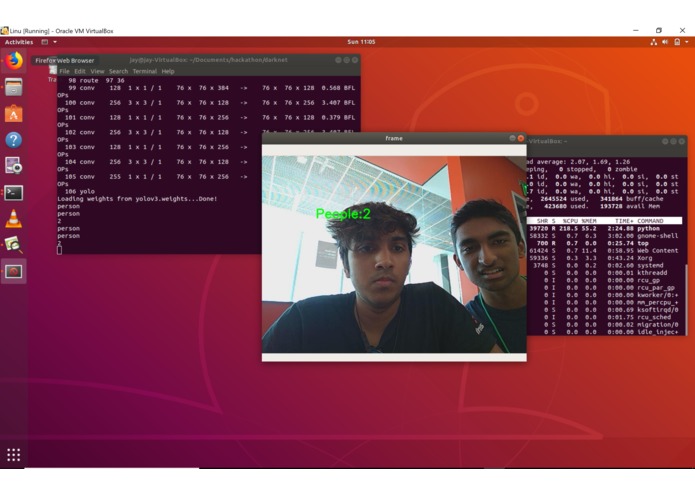Click the terminal cursor block at prompt
The height and width of the screenshot is (494, 695).
[x=59, y=250]
